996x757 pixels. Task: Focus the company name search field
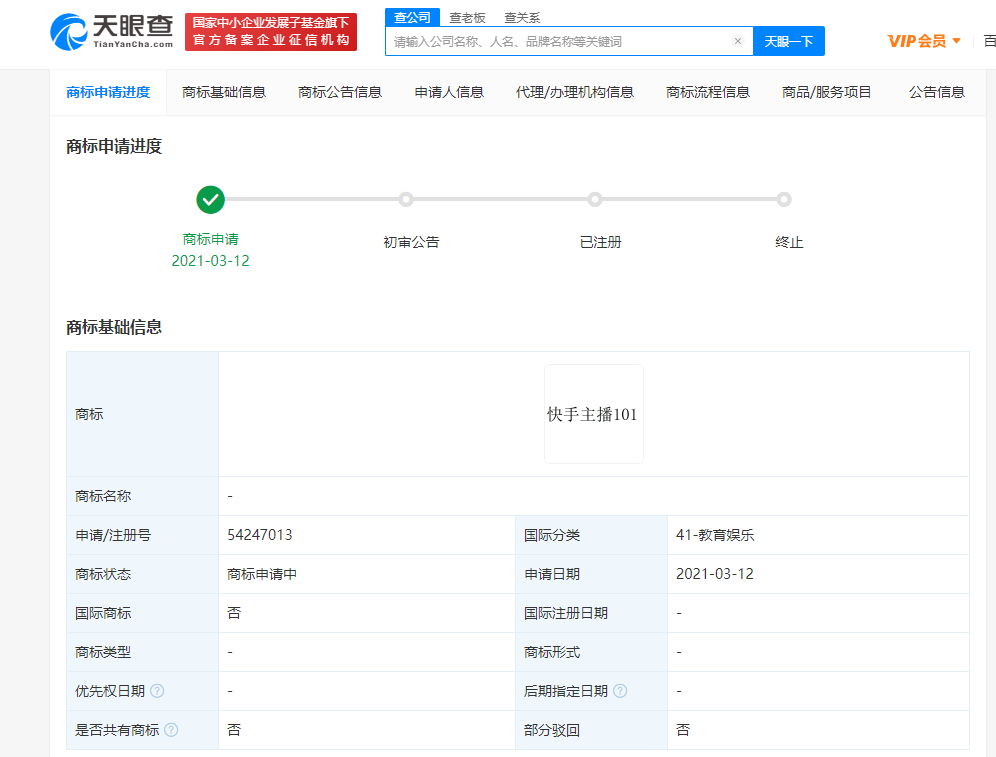pyautogui.click(x=560, y=42)
